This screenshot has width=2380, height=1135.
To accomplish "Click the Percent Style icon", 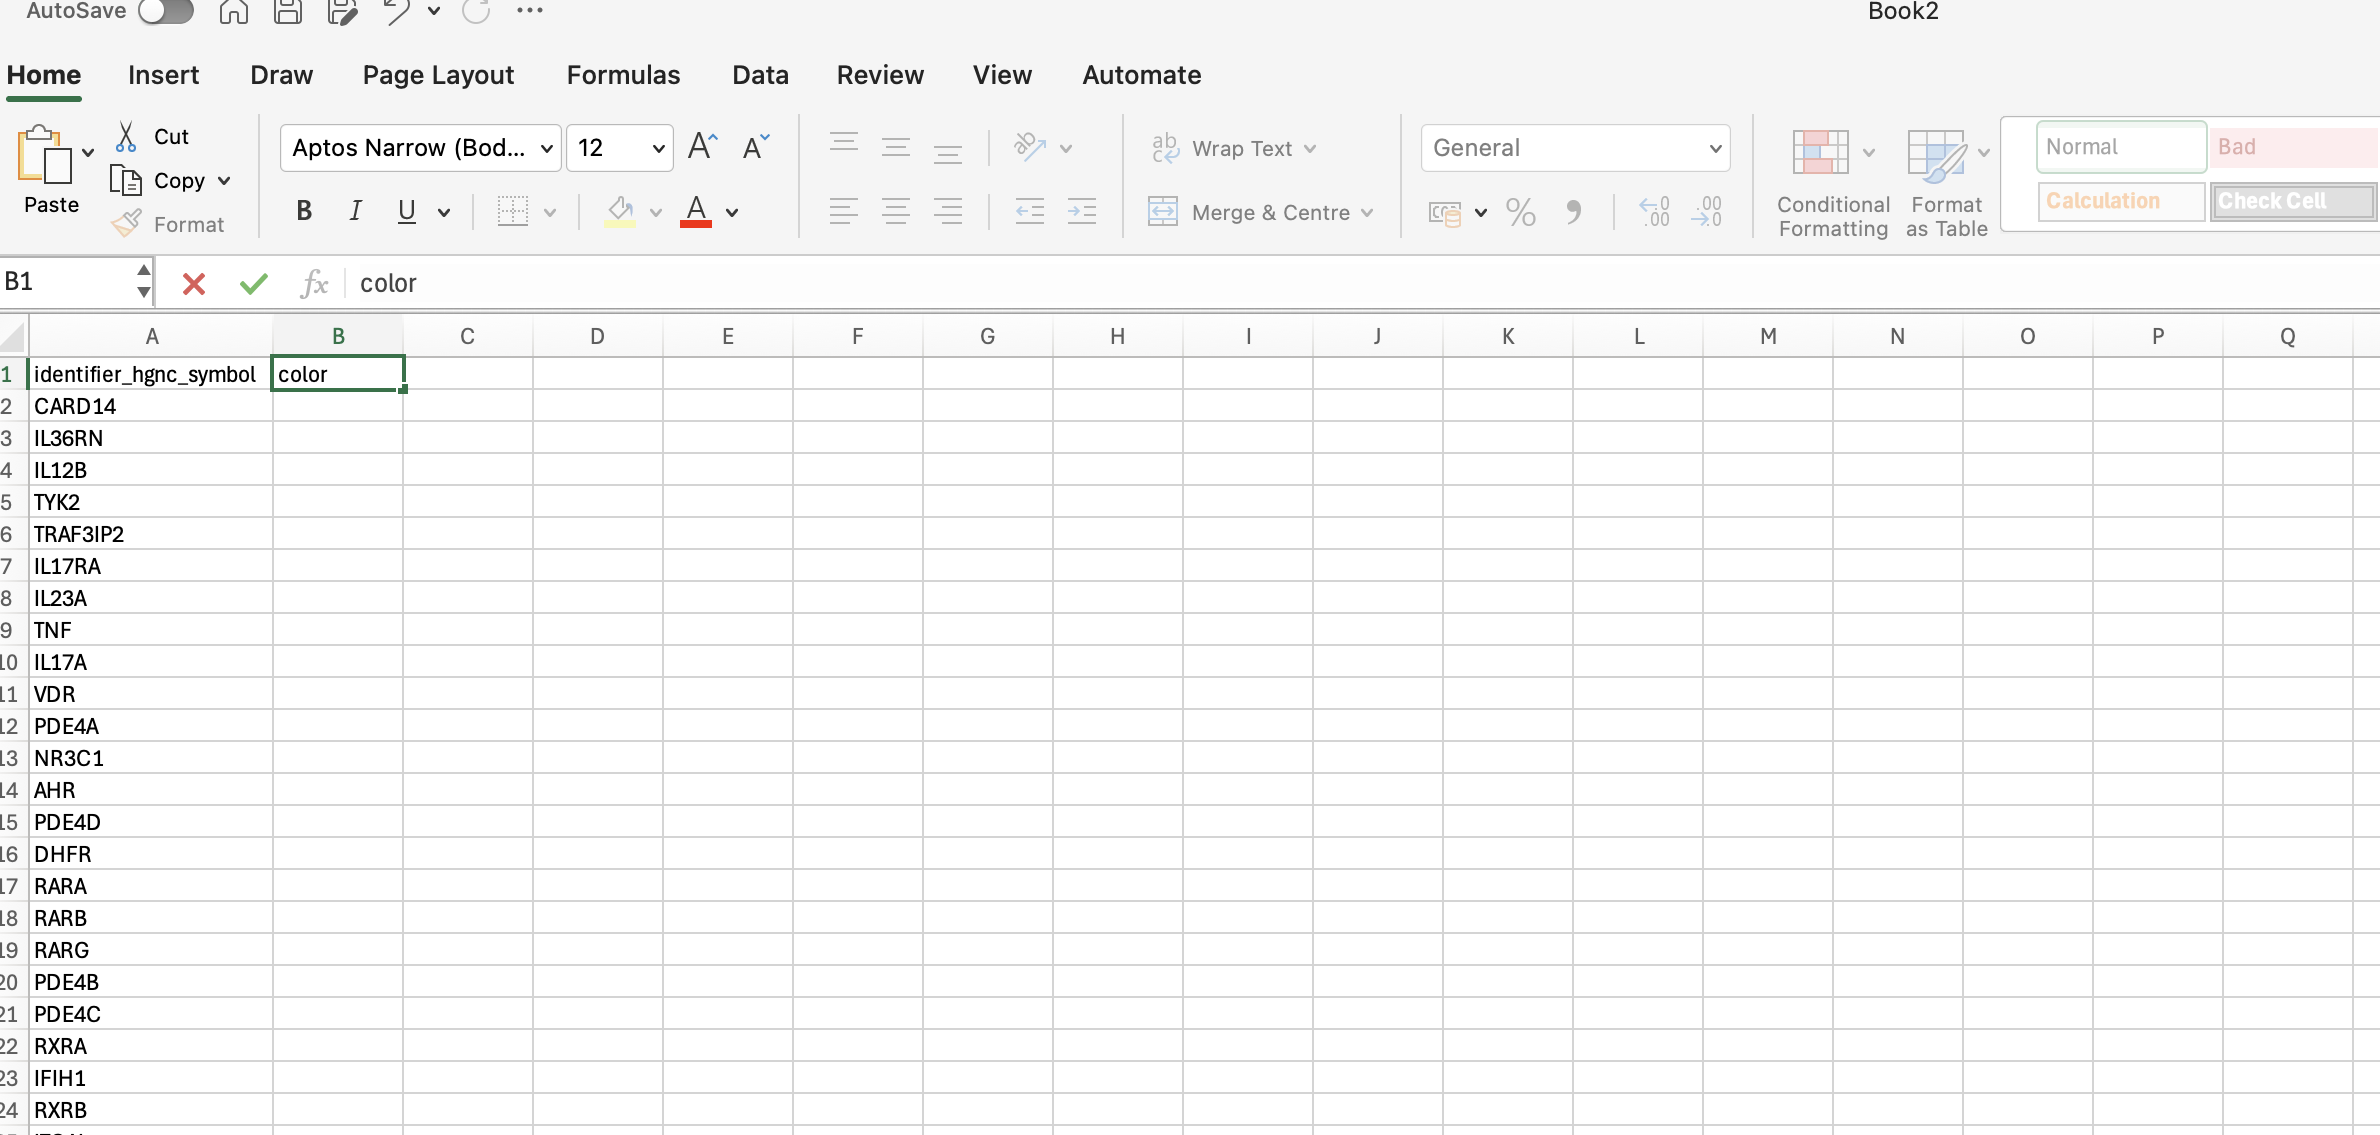I will tap(1520, 212).
